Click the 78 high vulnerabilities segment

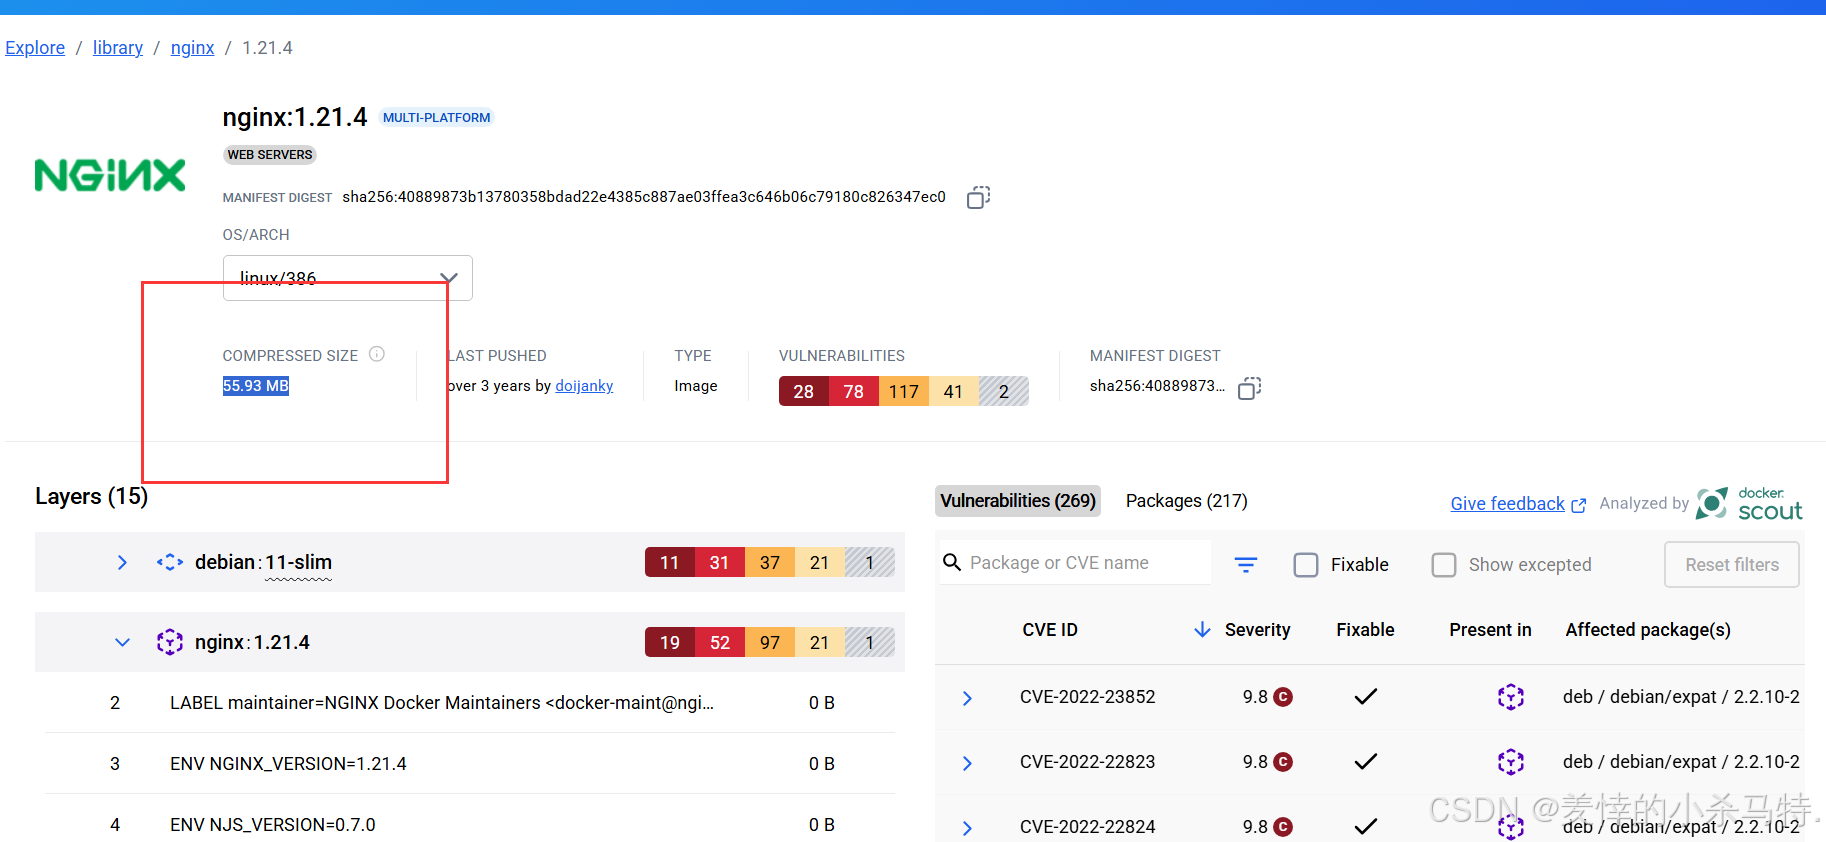tap(854, 391)
